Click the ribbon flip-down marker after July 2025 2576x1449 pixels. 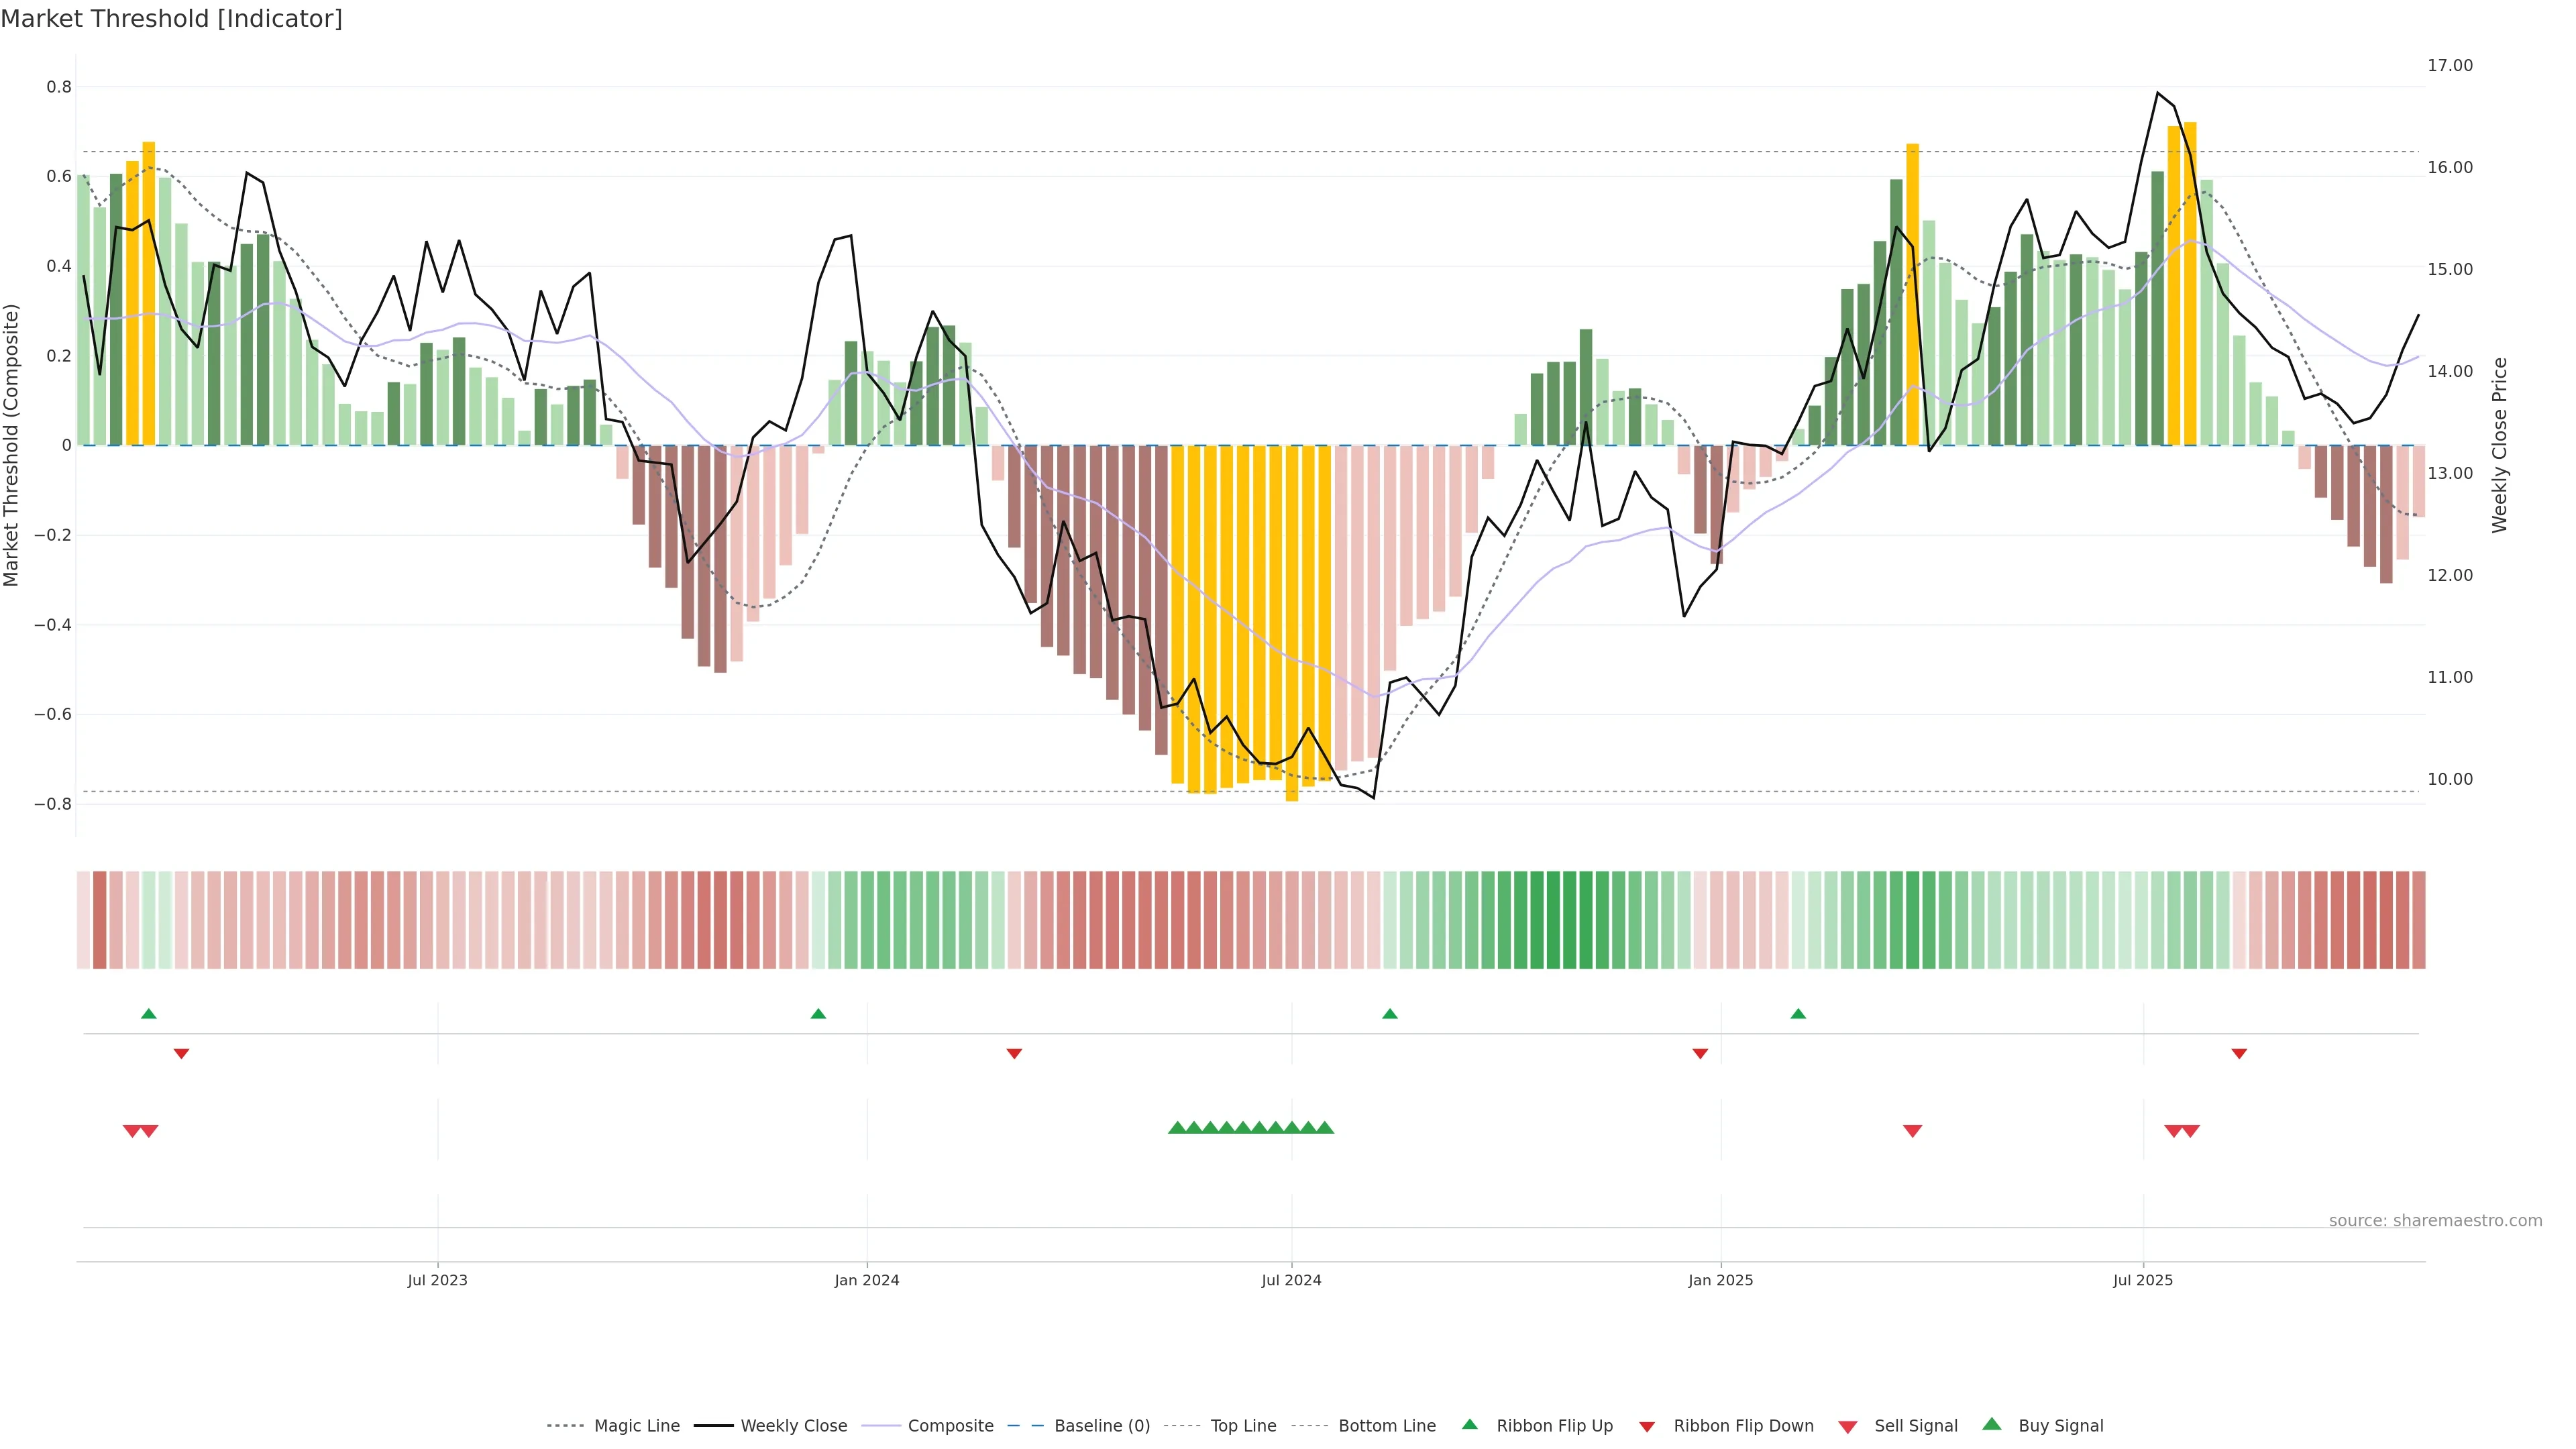pyautogui.click(x=2239, y=1054)
